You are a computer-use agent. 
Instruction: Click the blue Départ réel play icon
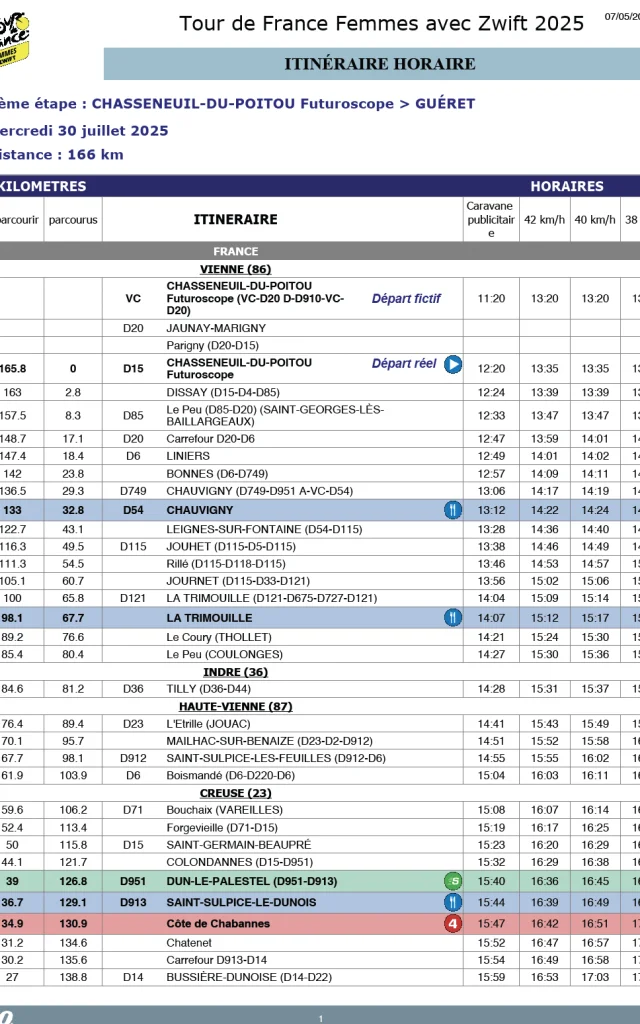click(453, 364)
